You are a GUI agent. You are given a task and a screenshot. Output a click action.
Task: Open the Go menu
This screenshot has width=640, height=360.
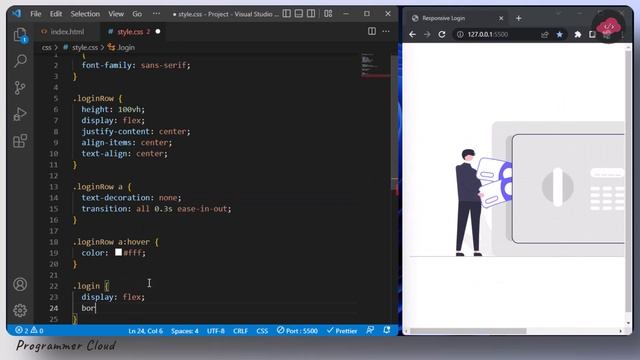(x=137, y=14)
